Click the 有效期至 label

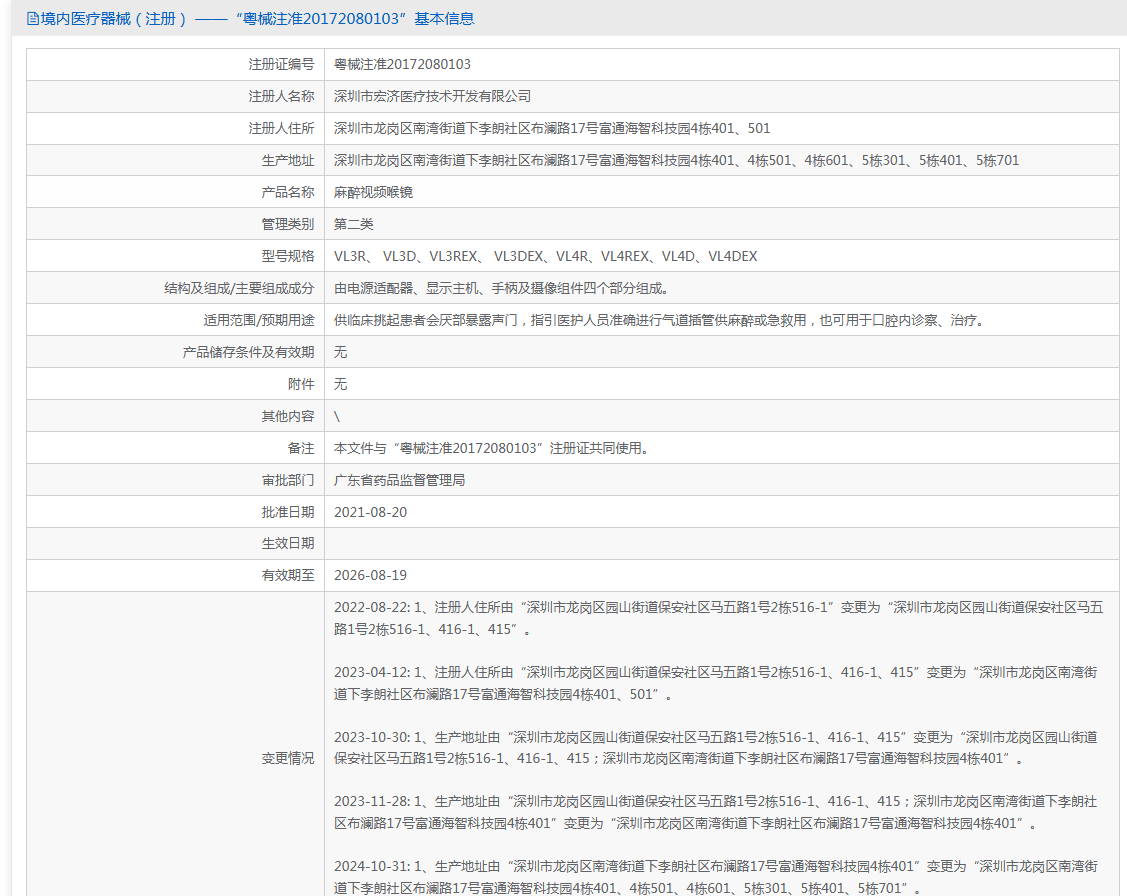288,576
